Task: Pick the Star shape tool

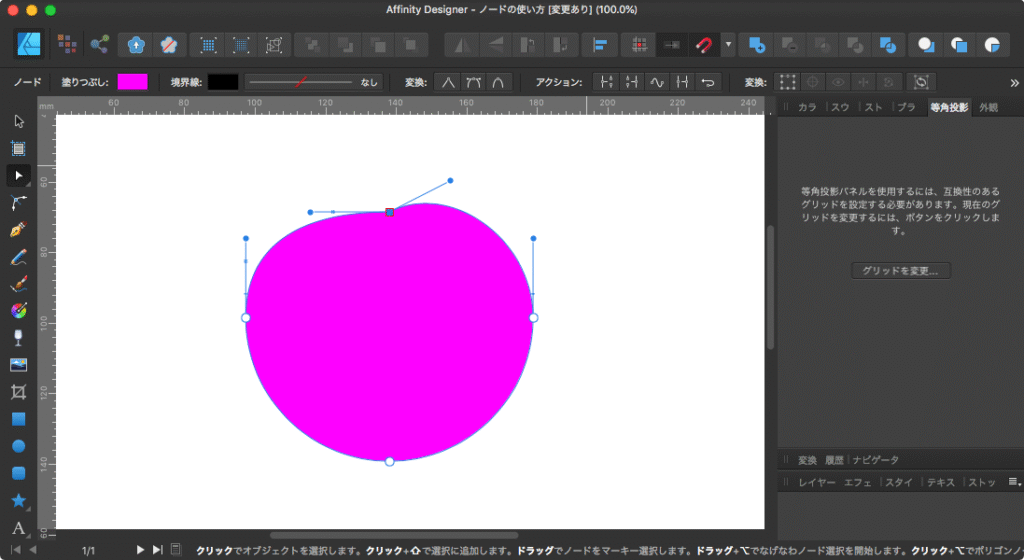Action: [x=18, y=500]
